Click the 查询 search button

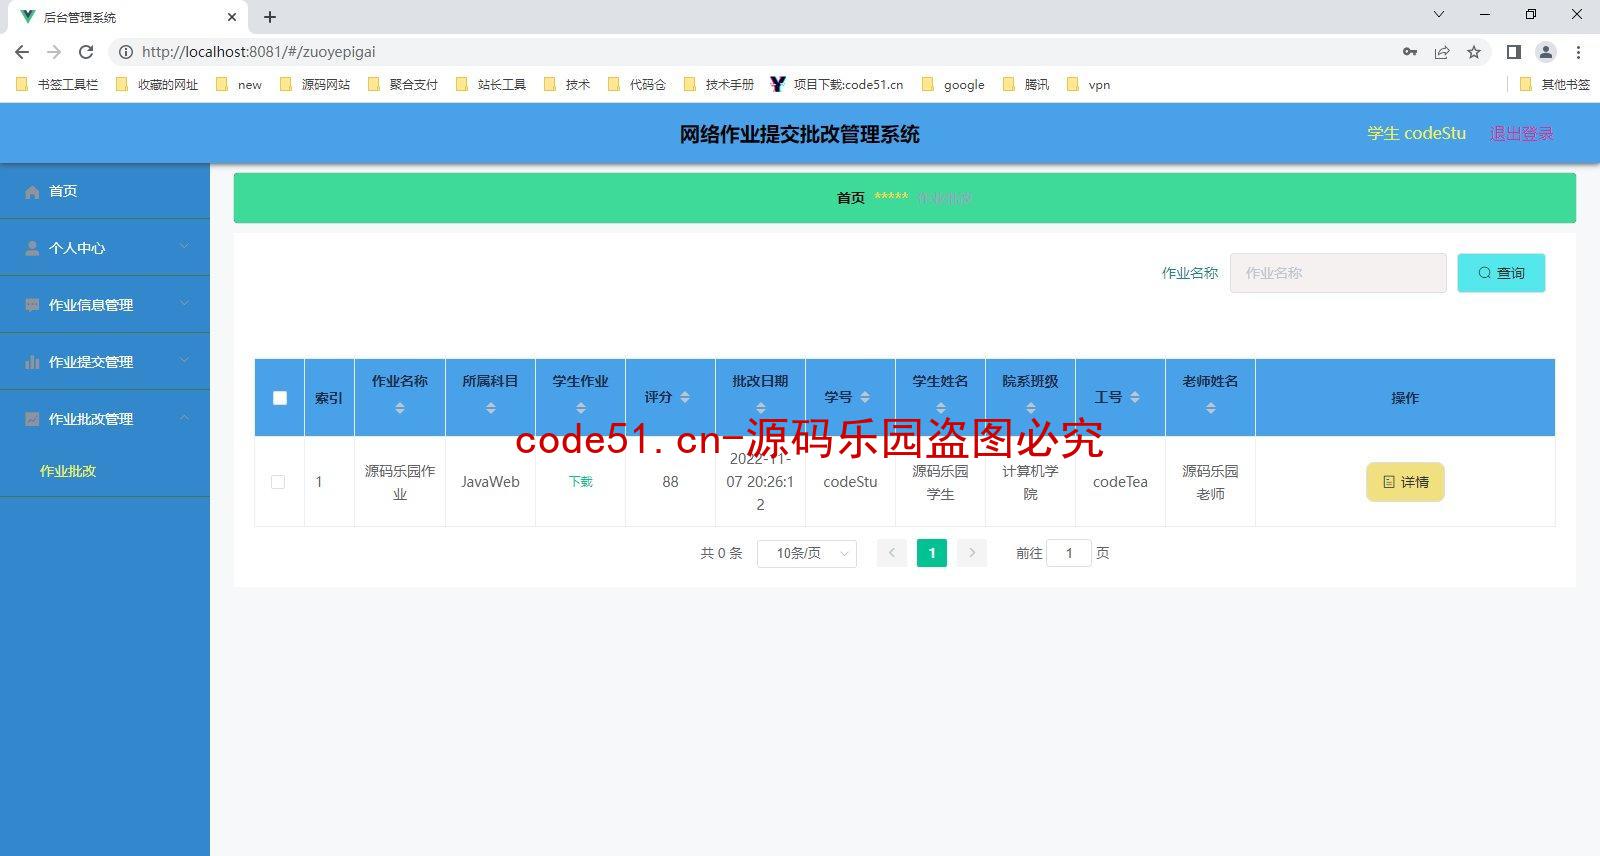coord(1501,273)
